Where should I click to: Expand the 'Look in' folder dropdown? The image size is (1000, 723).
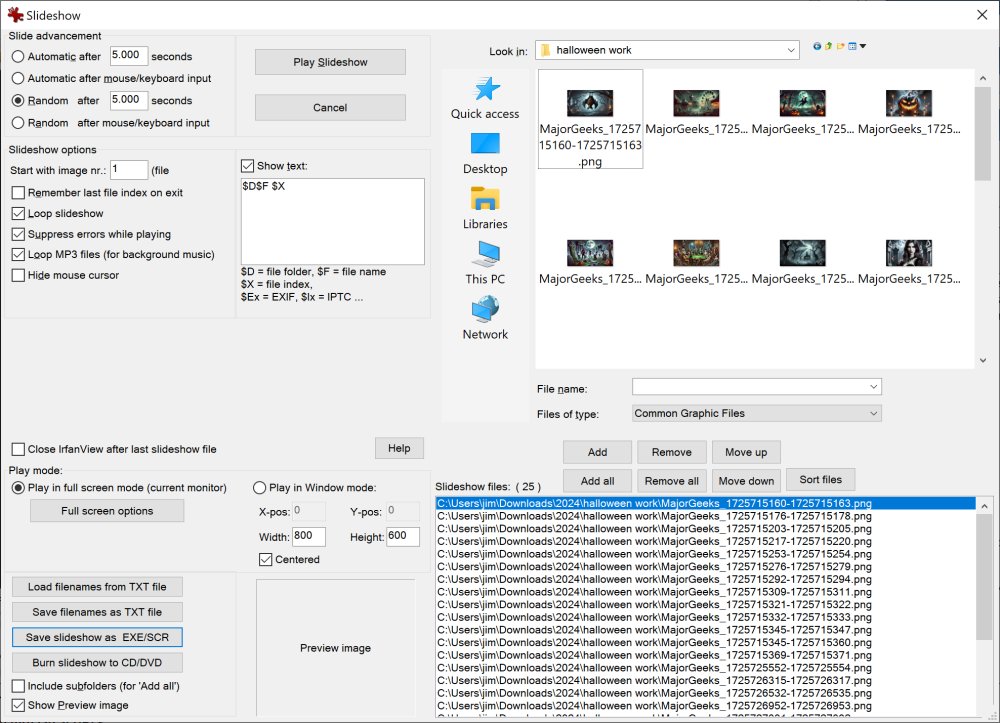pos(791,50)
